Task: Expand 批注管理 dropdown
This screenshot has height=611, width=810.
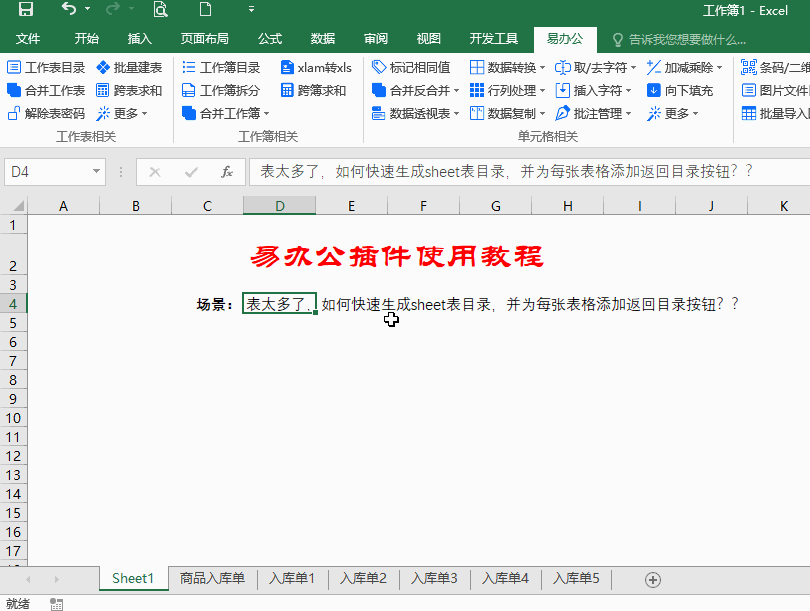Action: 629,113
